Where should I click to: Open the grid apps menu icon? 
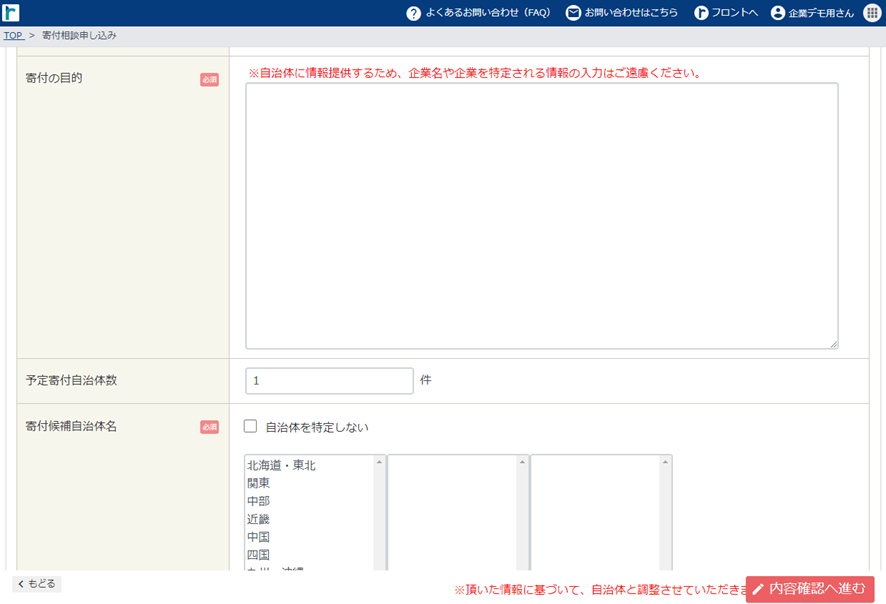(x=872, y=13)
